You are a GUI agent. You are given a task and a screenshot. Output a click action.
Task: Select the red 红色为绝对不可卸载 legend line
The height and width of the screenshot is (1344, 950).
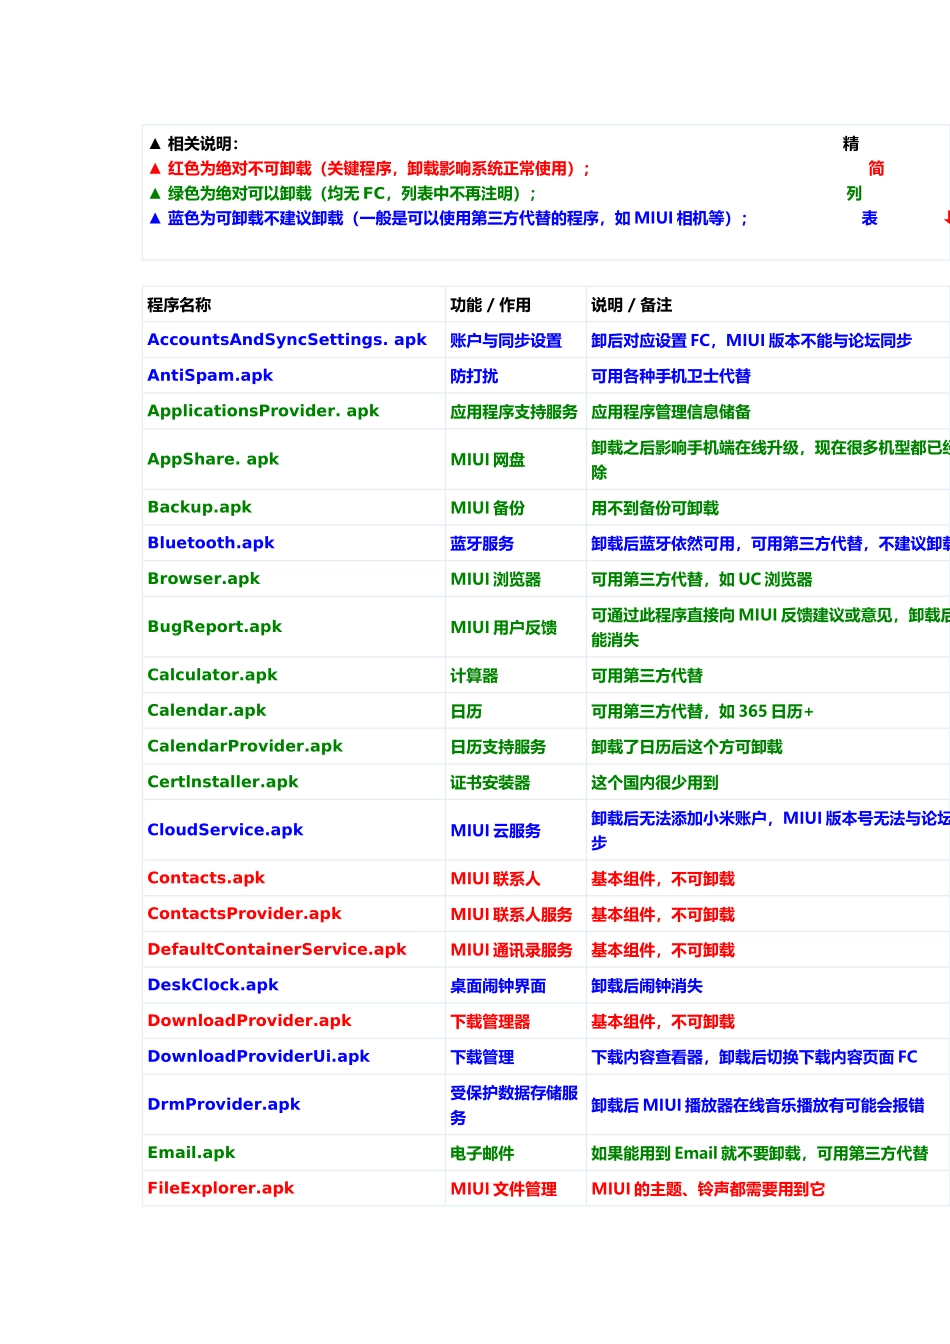(369, 169)
